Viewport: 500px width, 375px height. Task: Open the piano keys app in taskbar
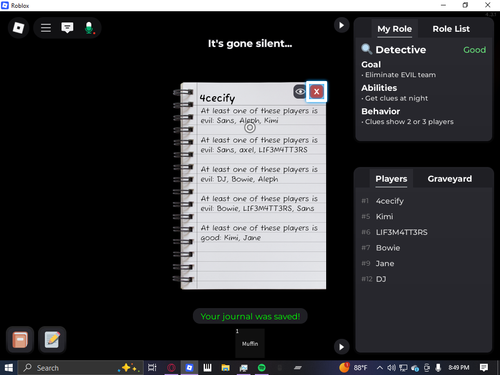point(207,368)
